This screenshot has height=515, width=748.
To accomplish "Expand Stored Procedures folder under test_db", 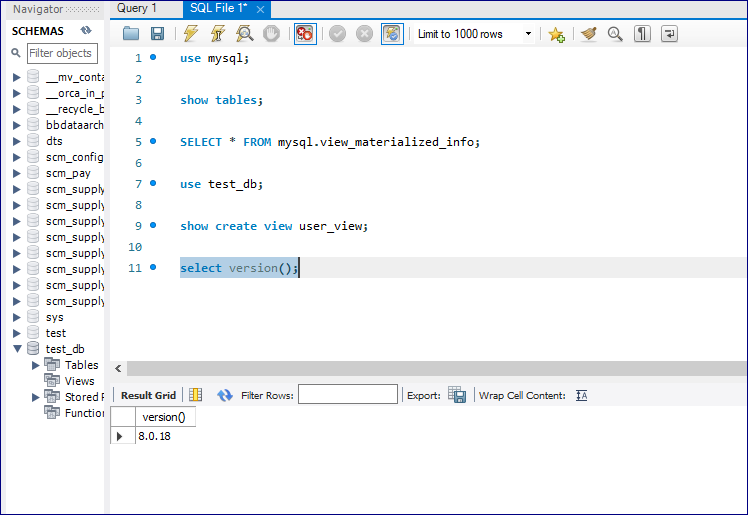I will pyautogui.click(x=35, y=397).
